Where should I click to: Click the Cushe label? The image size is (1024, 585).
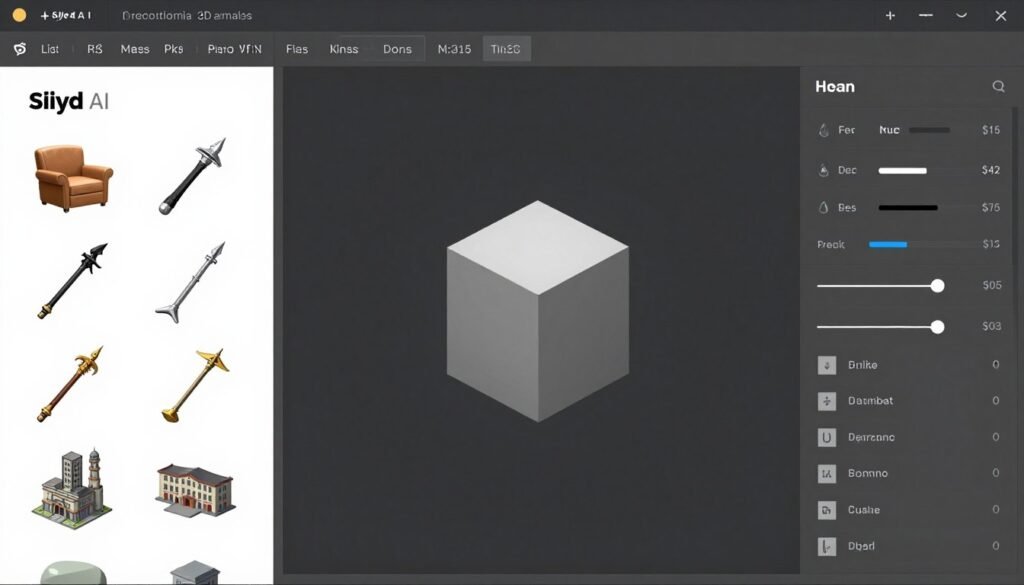863,510
